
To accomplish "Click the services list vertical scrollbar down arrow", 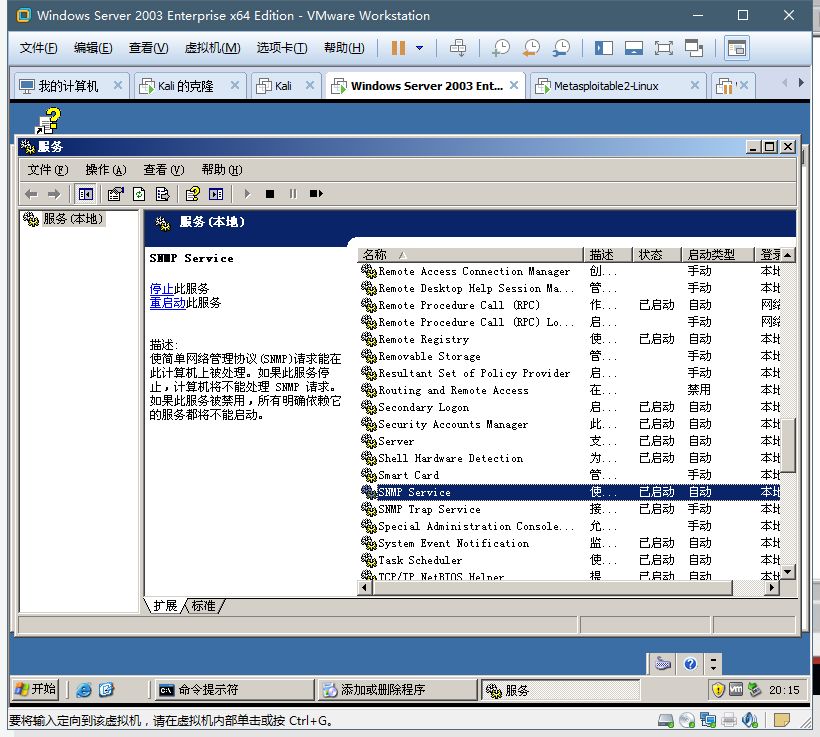I will tap(788, 572).
